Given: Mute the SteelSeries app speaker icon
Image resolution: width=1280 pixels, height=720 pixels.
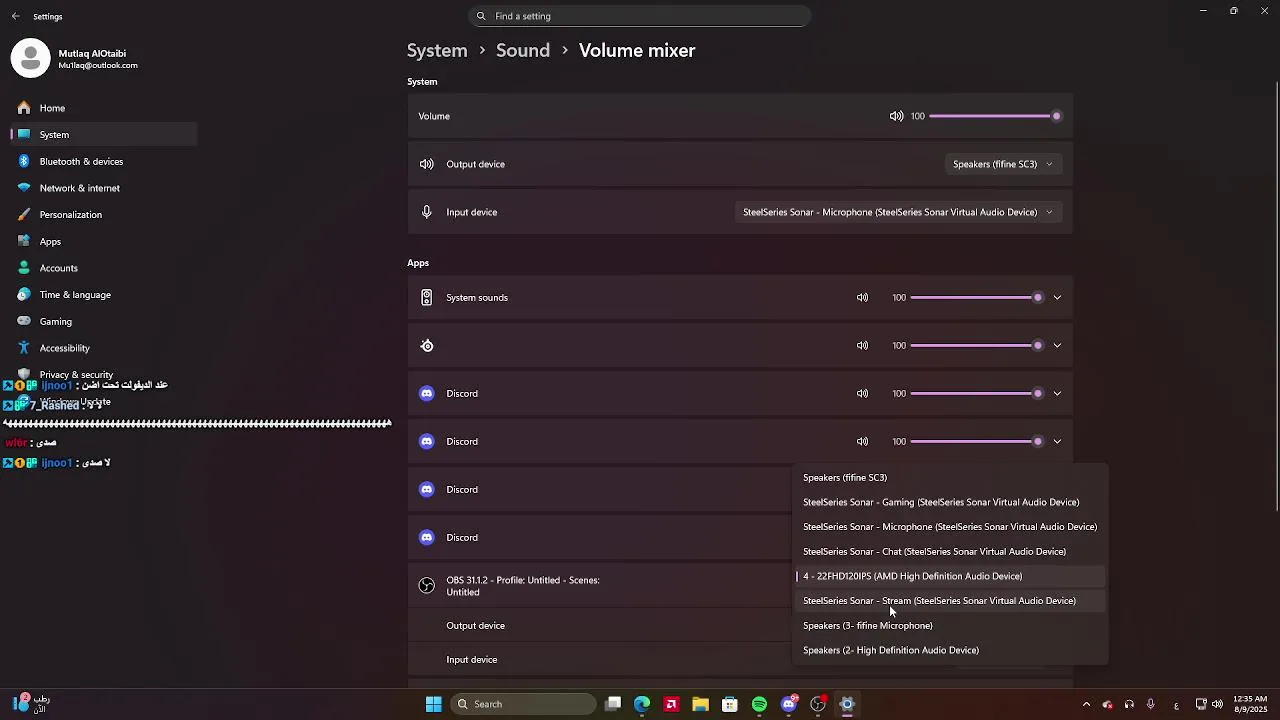Looking at the screenshot, I should (862, 345).
